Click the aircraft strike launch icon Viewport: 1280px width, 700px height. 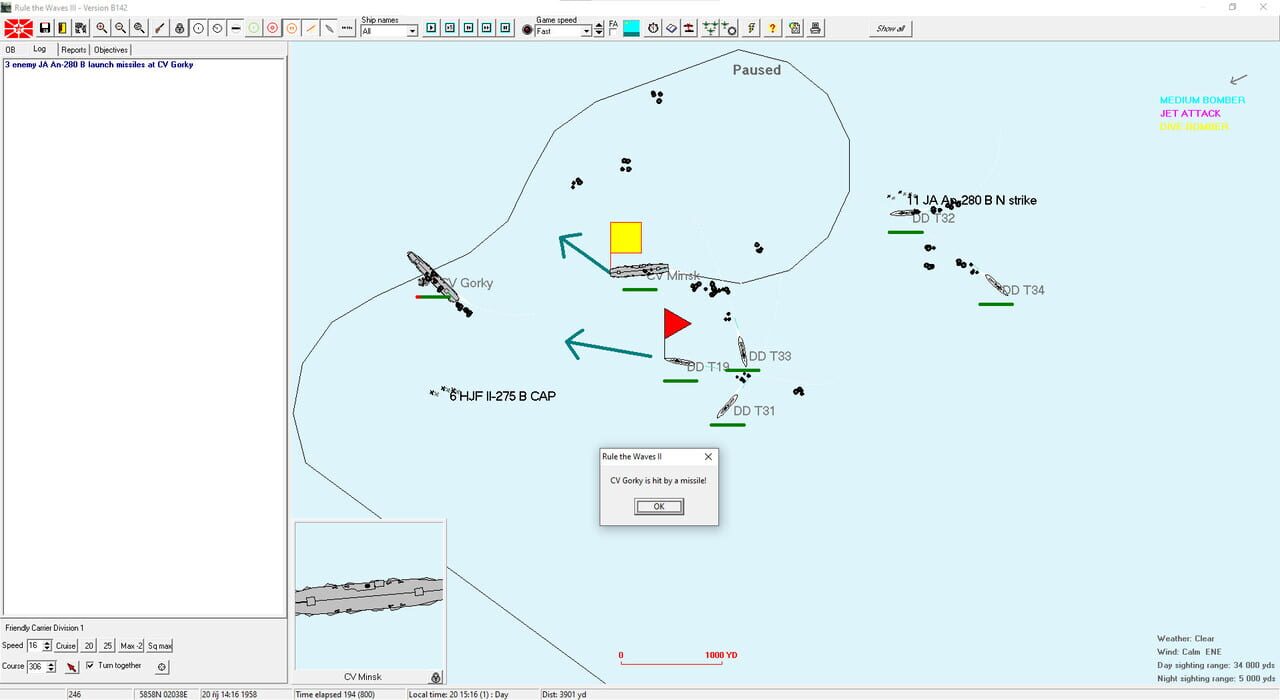[710, 27]
